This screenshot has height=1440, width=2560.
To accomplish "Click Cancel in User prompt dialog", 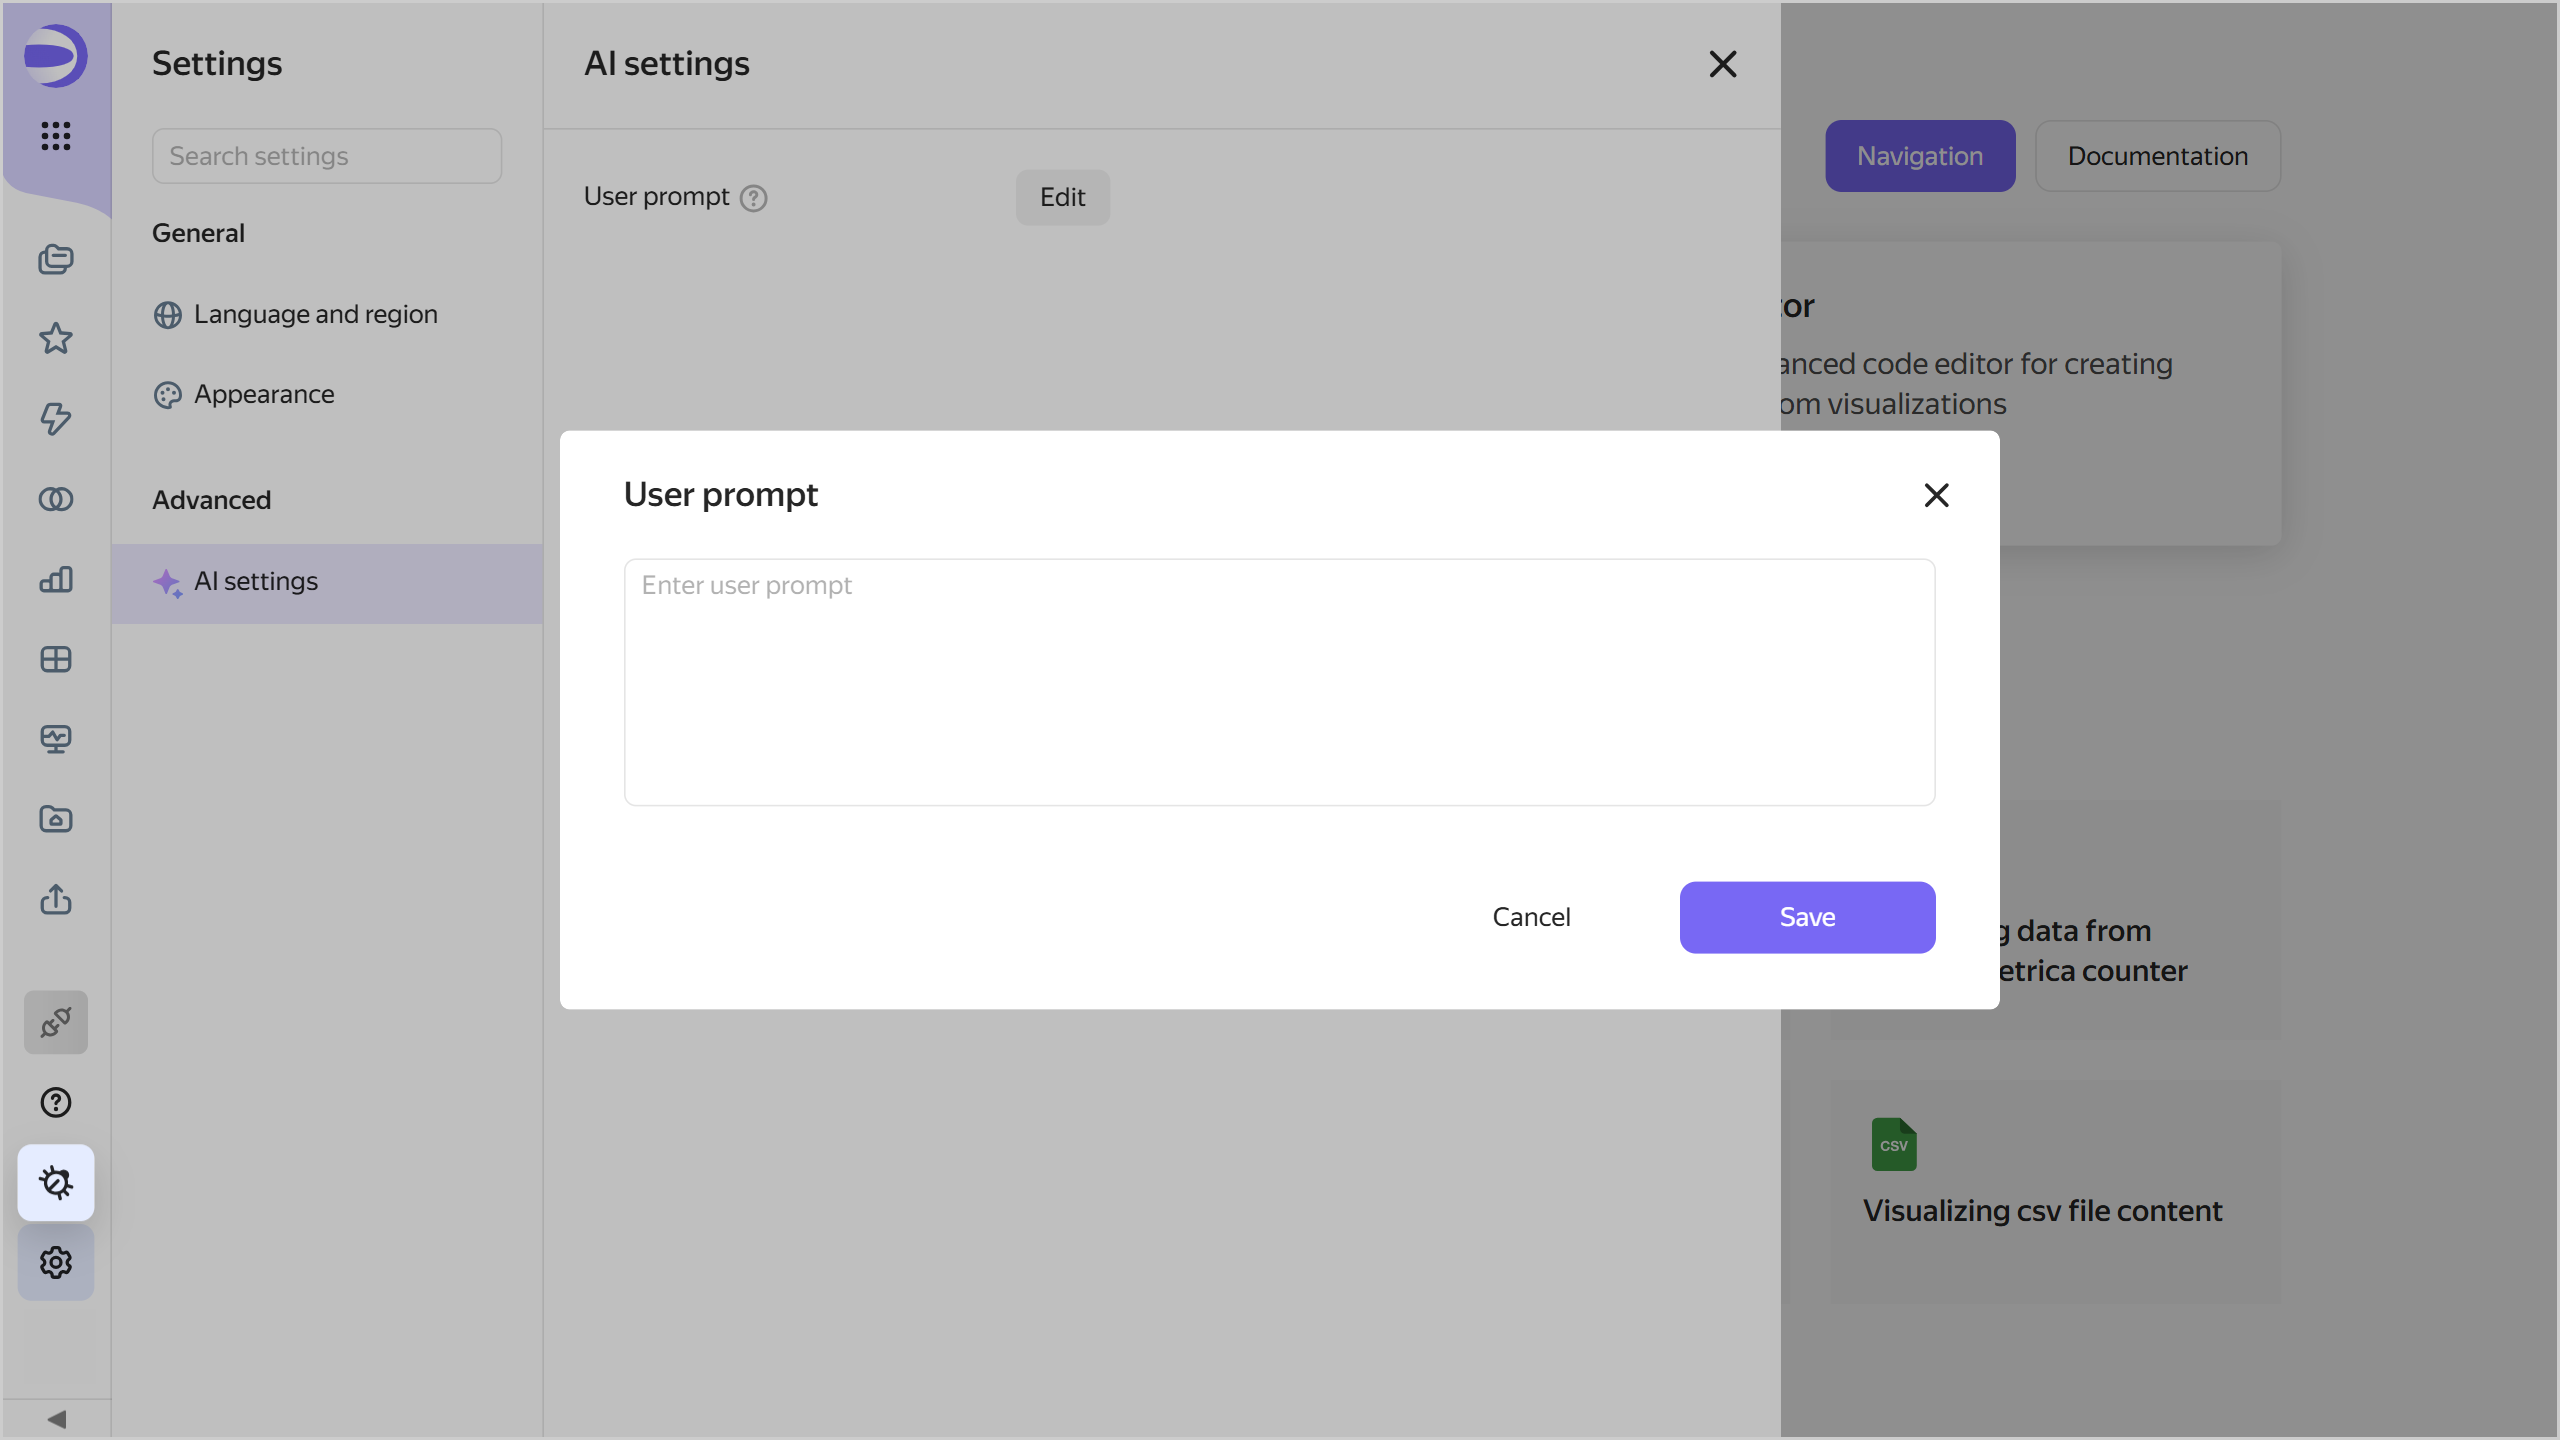I will pyautogui.click(x=1530, y=917).
